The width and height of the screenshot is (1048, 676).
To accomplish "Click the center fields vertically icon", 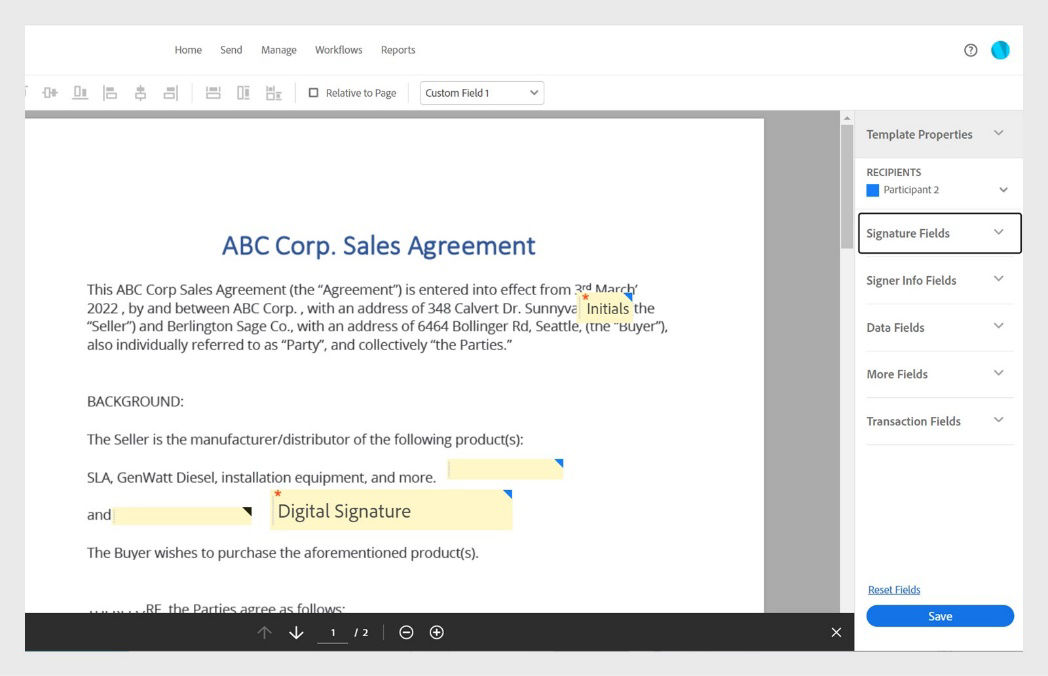I will [141, 92].
